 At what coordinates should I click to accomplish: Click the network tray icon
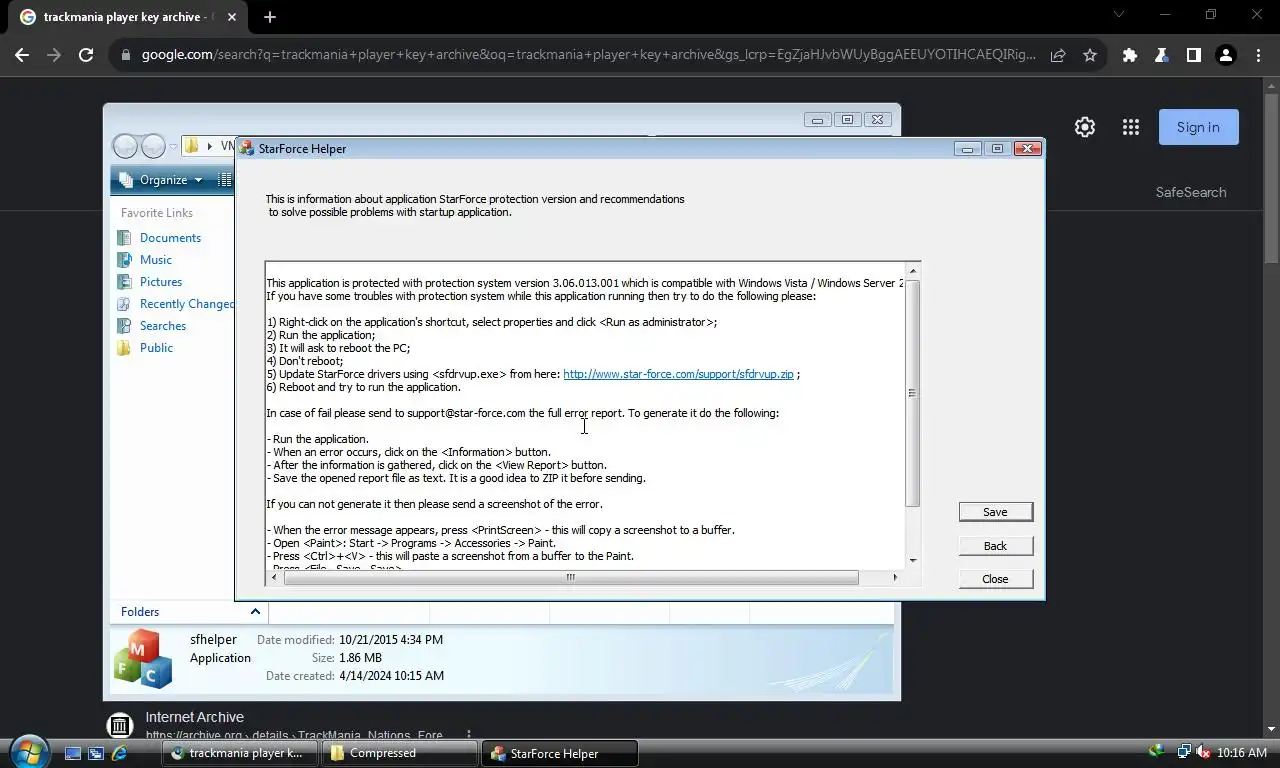pos(1183,752)
